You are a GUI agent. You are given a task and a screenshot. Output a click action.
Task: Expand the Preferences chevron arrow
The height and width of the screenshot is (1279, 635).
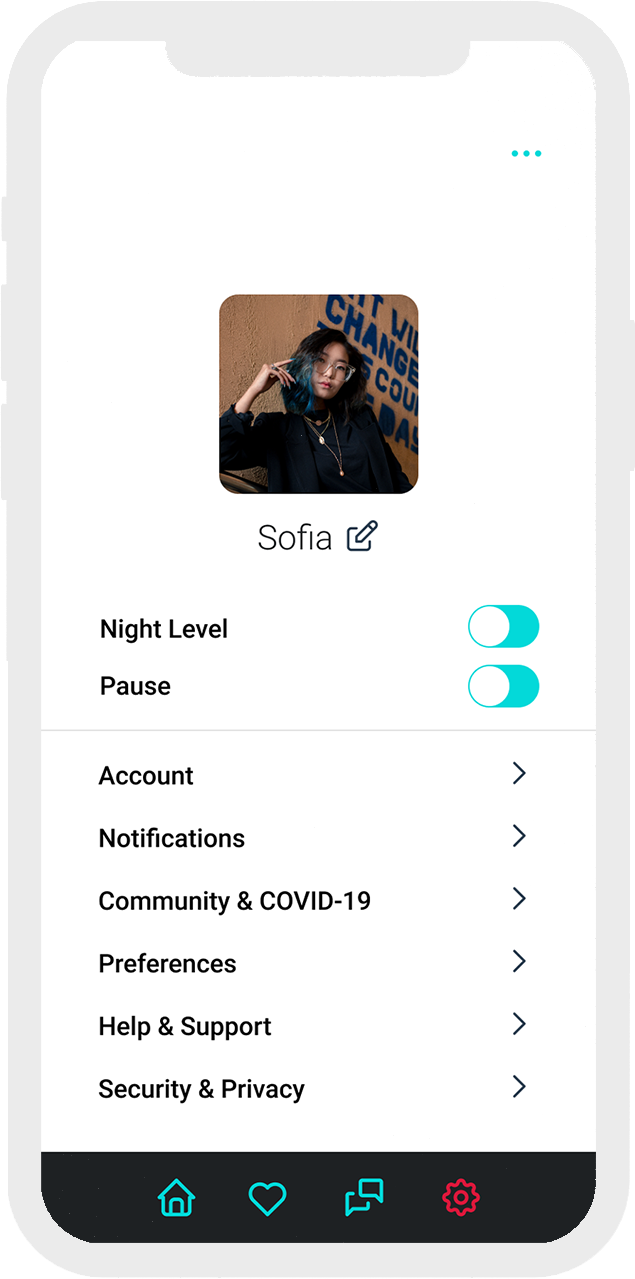tap(519, 962)
